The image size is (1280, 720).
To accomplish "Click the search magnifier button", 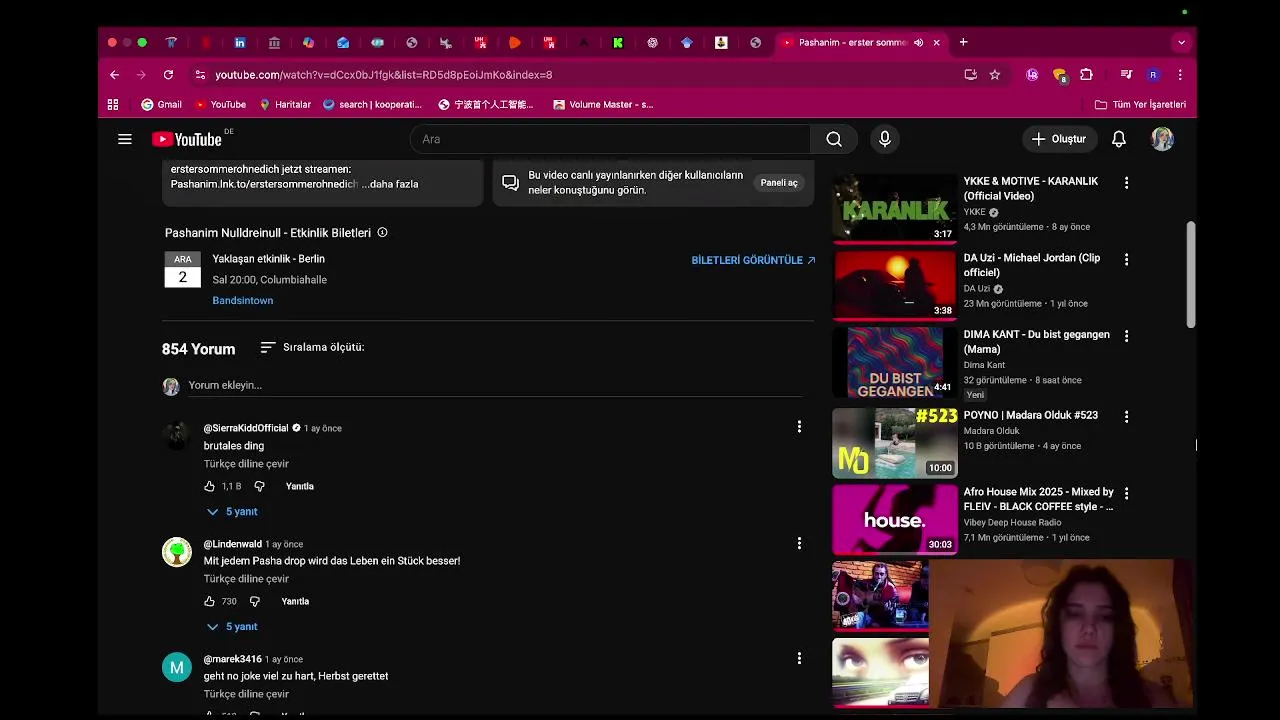I will pos(834,139).
